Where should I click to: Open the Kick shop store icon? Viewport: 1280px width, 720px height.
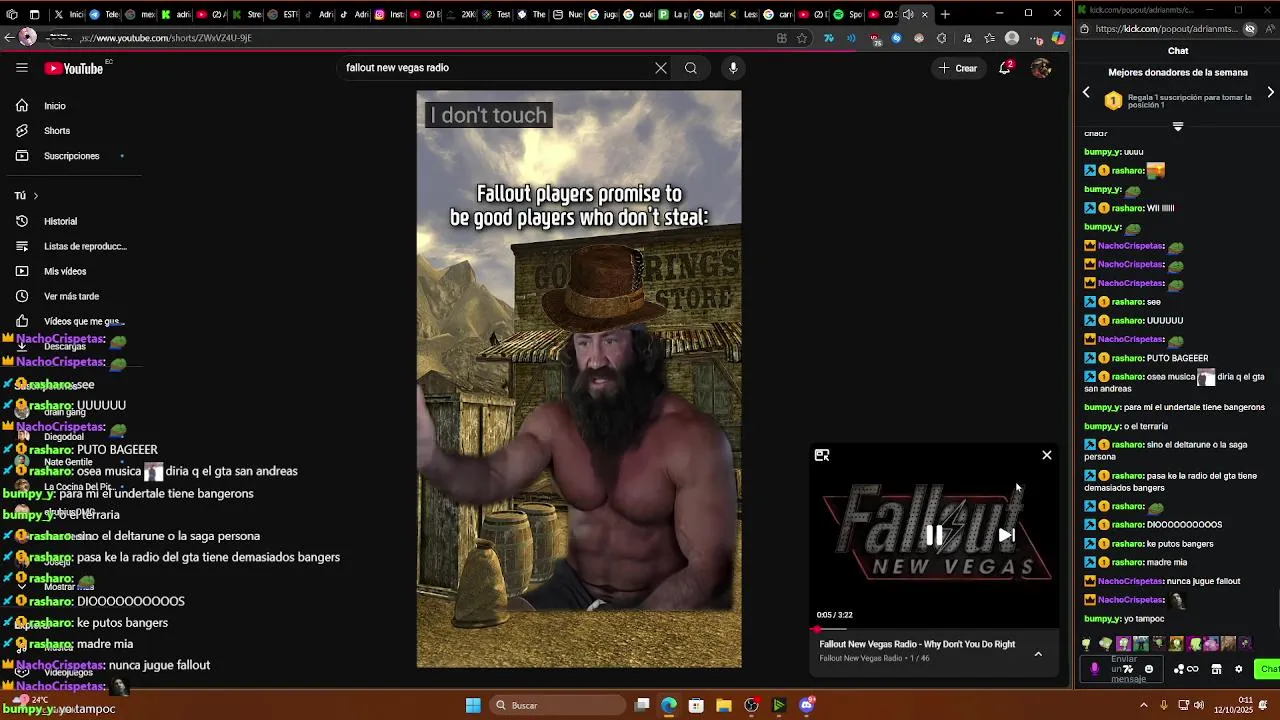[1216, 669]
